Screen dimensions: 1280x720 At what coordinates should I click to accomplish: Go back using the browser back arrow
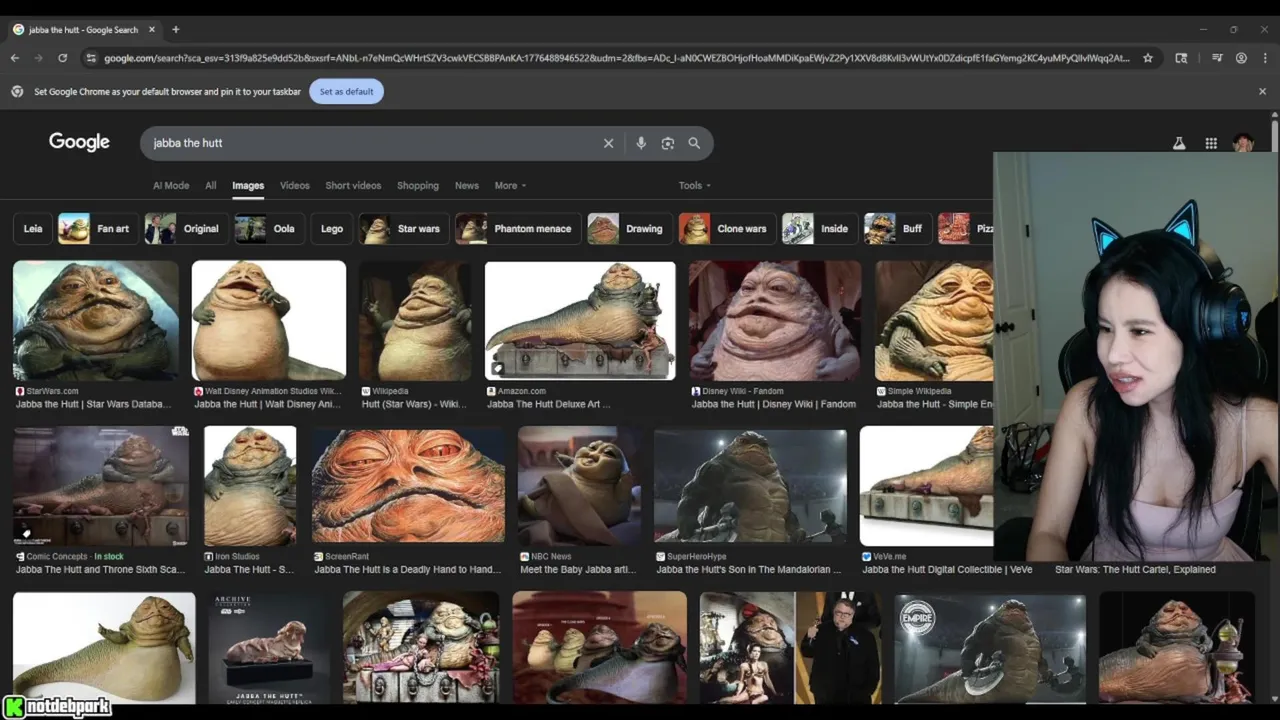(15, 58)
